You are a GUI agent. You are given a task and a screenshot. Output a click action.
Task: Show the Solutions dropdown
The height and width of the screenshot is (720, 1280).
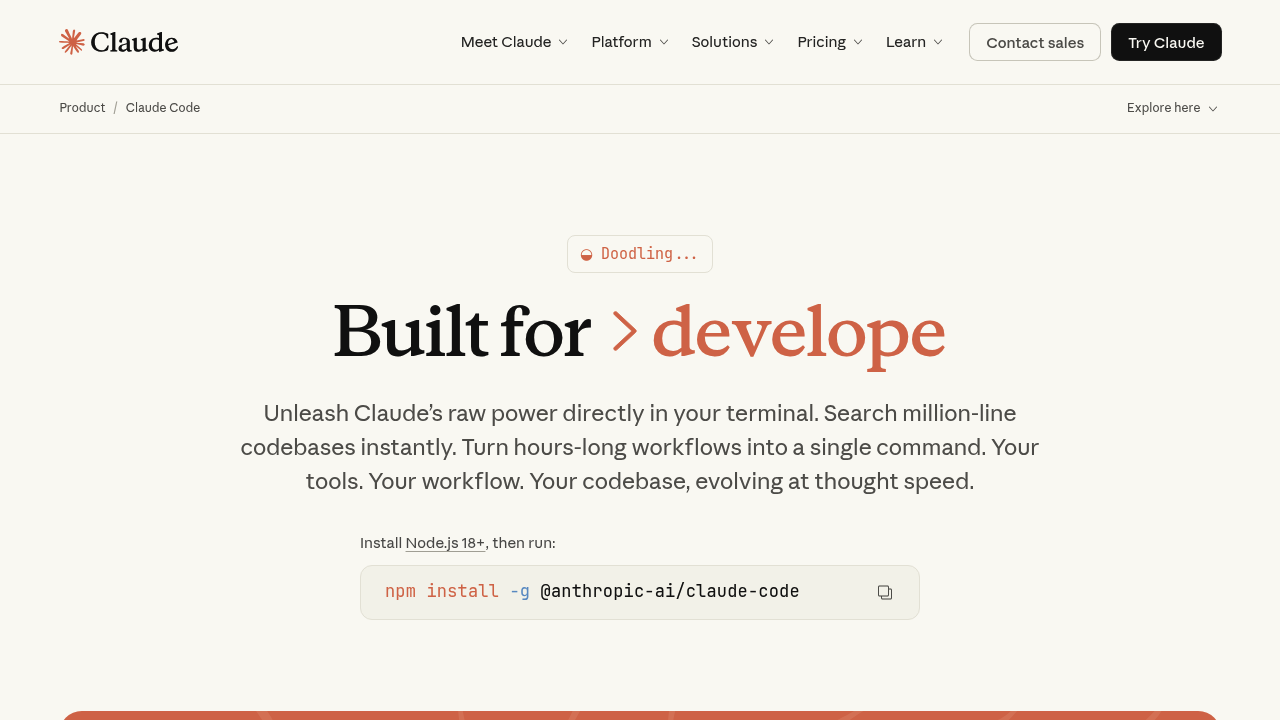[732, 42]
